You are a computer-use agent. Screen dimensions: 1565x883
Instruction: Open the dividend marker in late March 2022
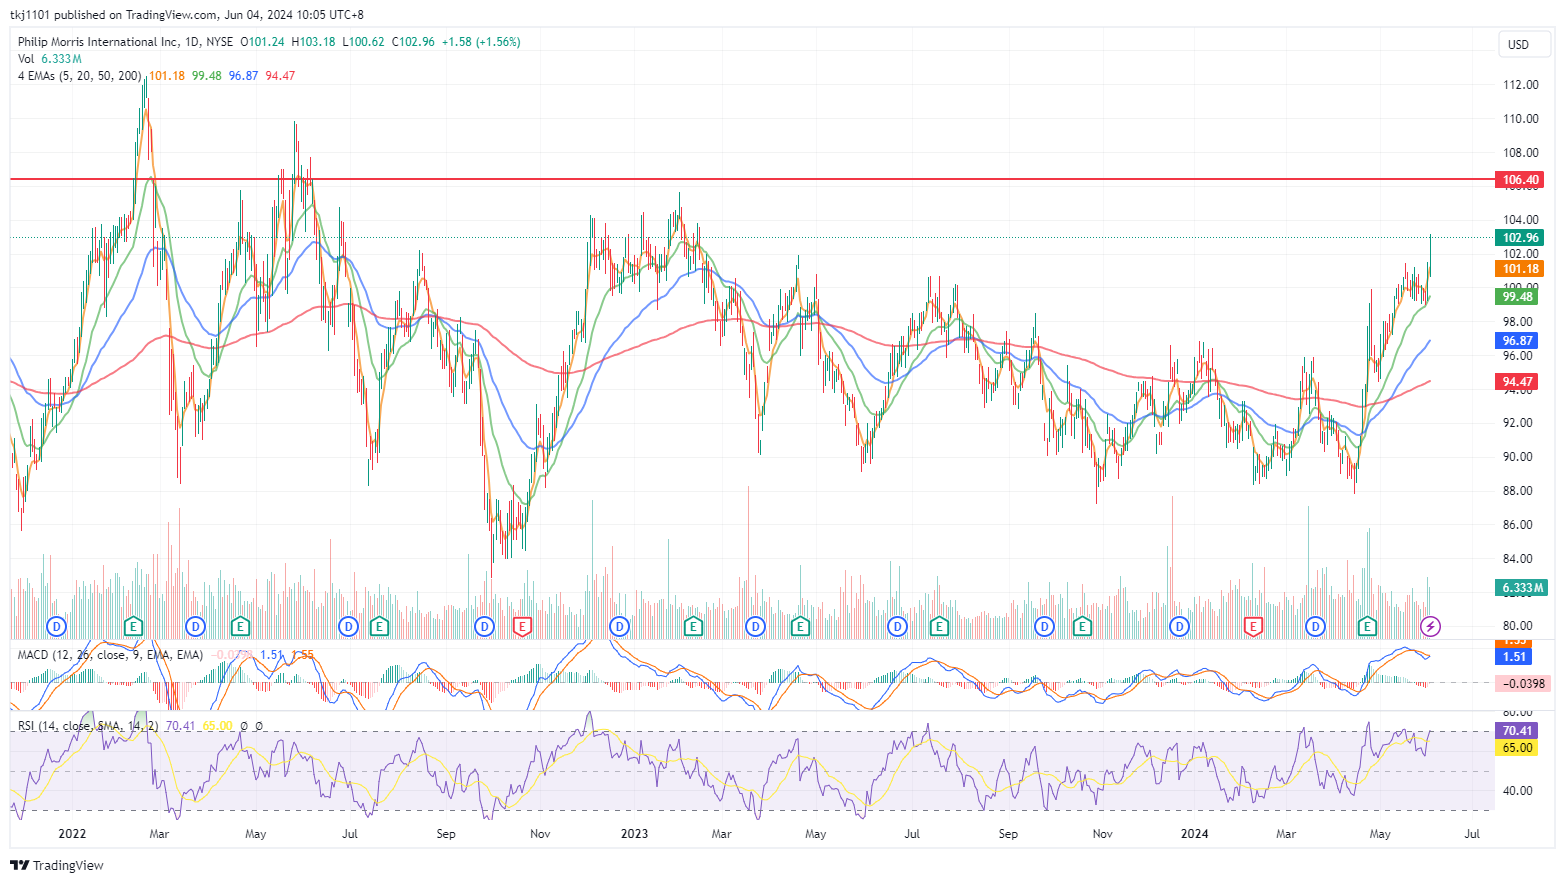(x=195, y=627)
